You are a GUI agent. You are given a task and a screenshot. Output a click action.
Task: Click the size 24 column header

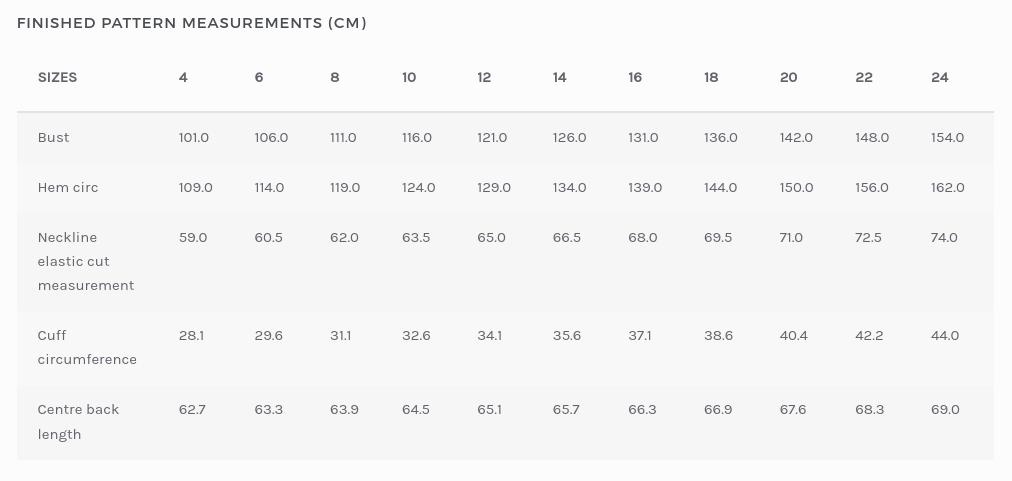(939, 77)
